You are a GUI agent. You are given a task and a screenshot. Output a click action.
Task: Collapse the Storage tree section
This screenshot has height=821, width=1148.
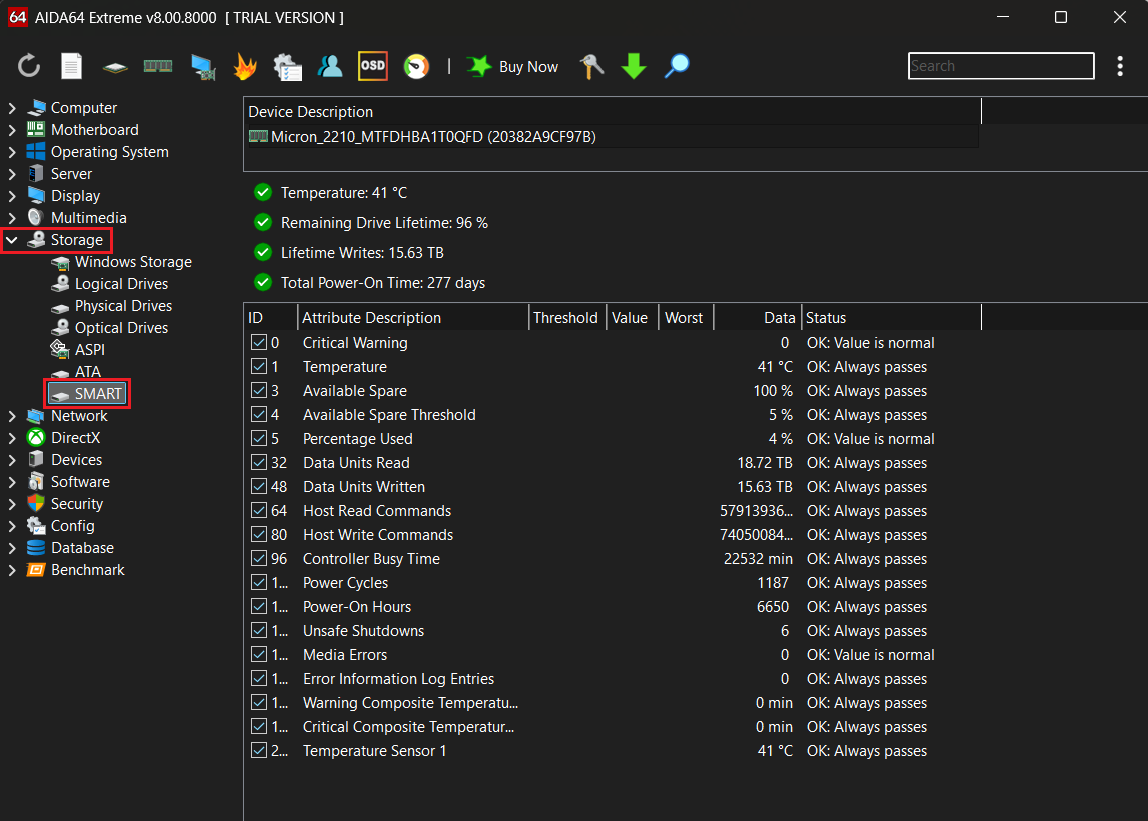[x=11, y=239]
